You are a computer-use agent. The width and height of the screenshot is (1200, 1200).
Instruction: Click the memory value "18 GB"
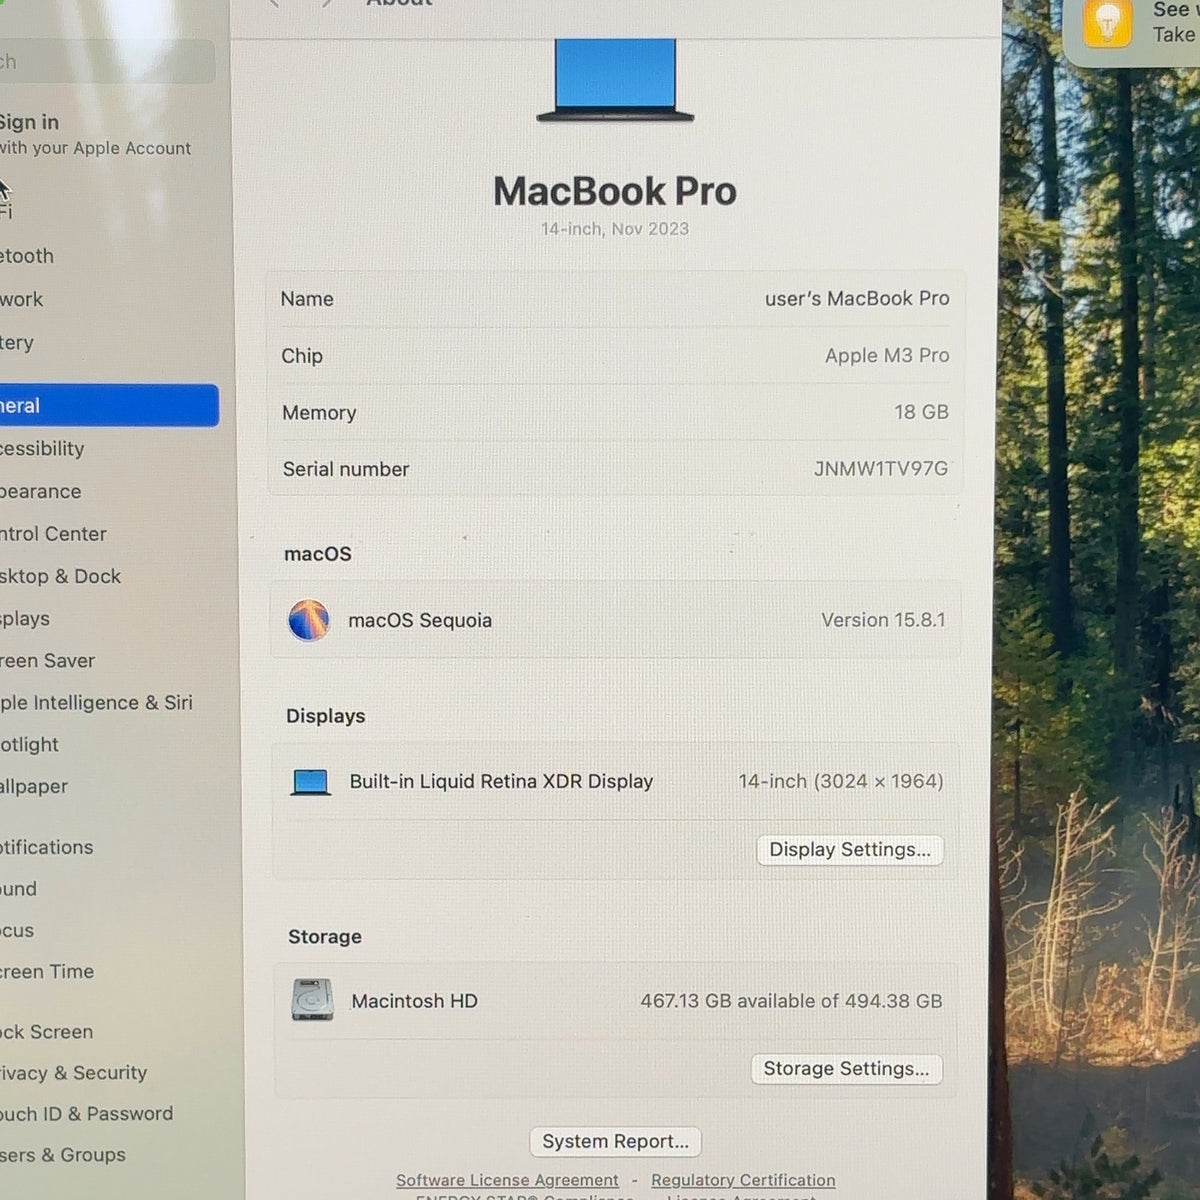921,412
